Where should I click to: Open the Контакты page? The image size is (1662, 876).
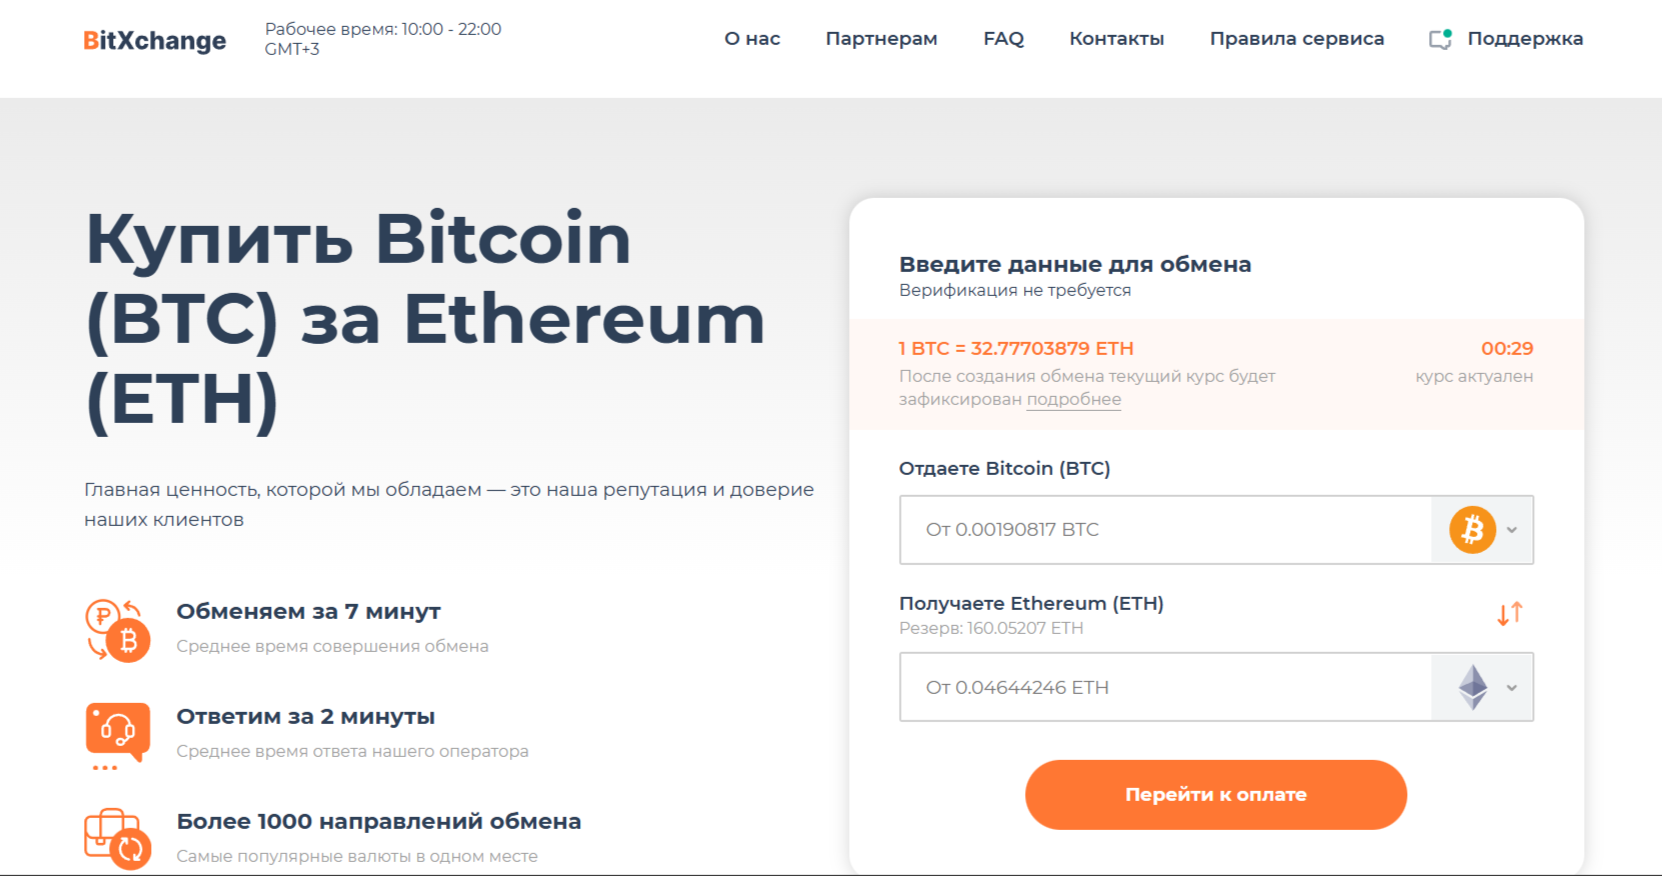click(1116, 39)
